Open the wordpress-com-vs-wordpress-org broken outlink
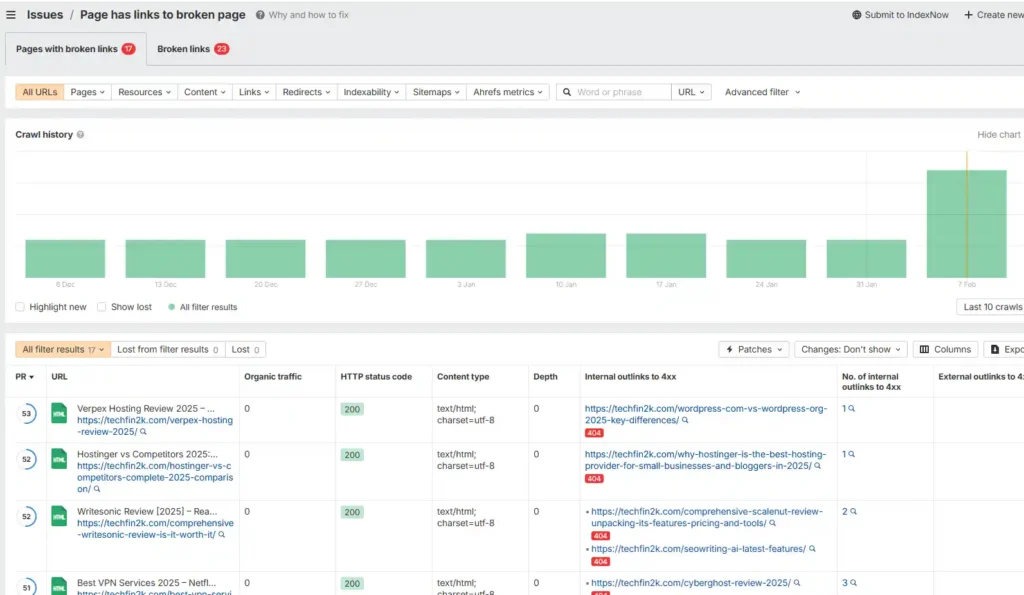 (x=705, y=414)
